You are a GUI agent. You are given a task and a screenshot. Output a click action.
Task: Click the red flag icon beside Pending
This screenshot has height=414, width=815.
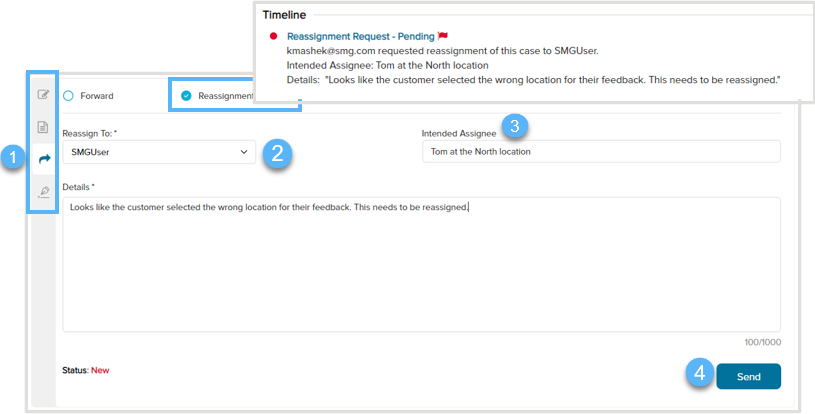pos(442,36)
